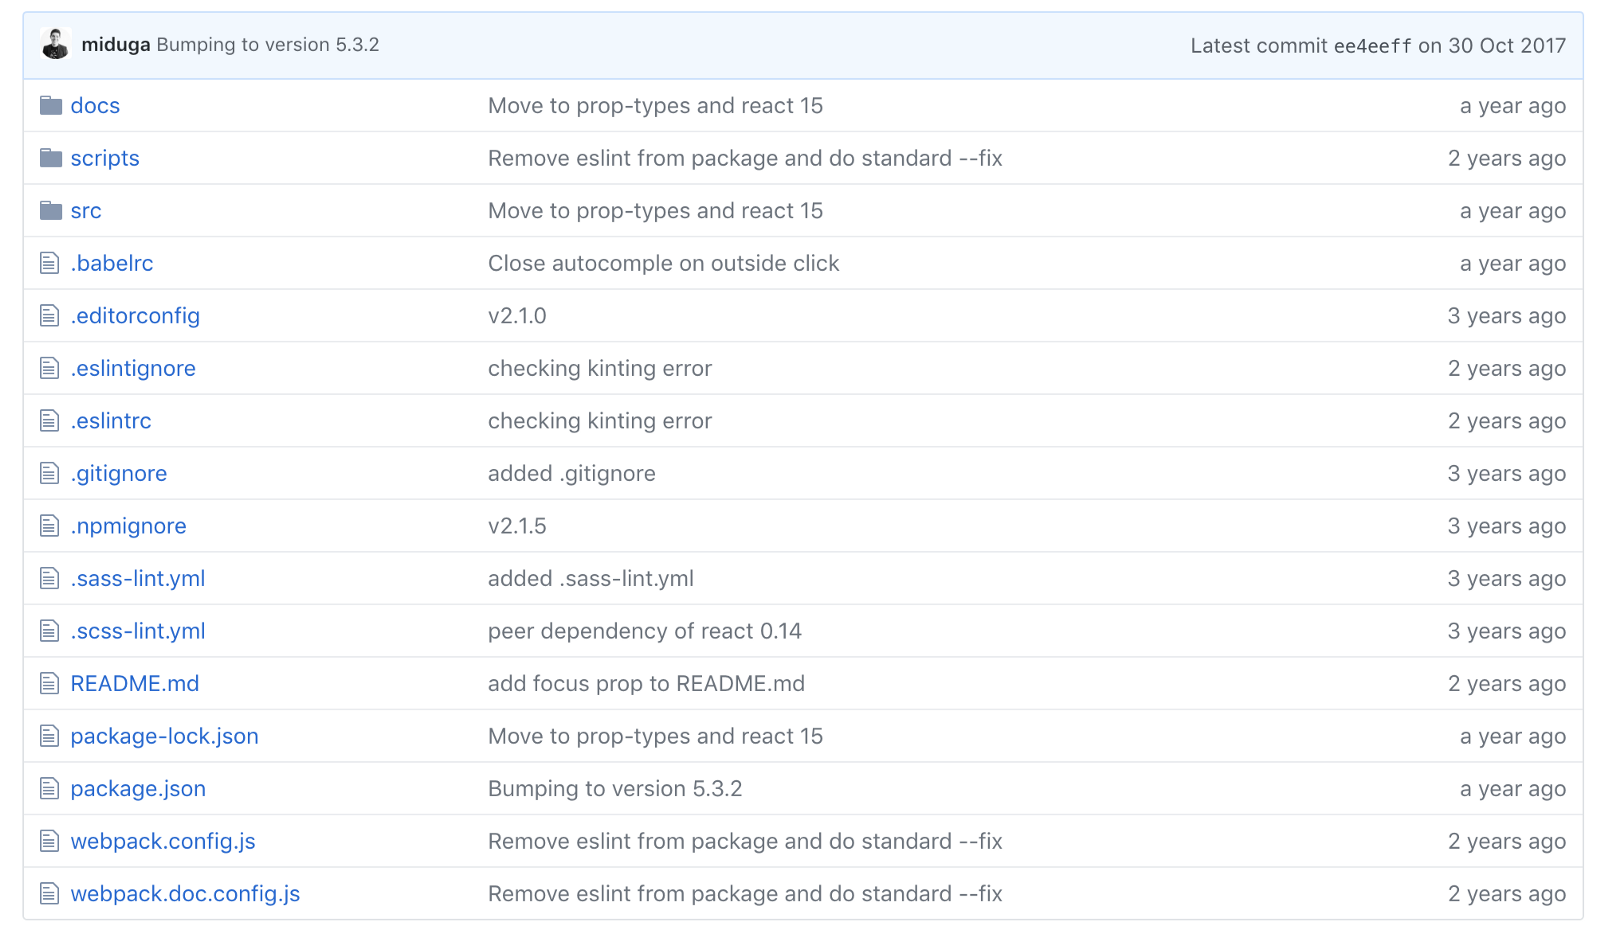The height and width of the screenshot is (933, 1600).
Task: Open the .scss-lint.yml file
Action: pyautogui.click(x=138, y=631)
